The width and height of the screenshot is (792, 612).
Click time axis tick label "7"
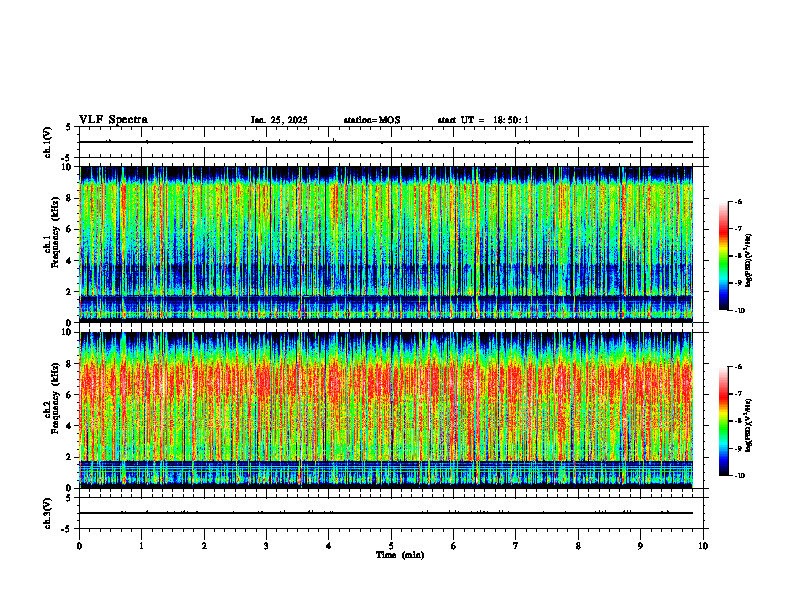pyautogui.click(x=516, y=546)
